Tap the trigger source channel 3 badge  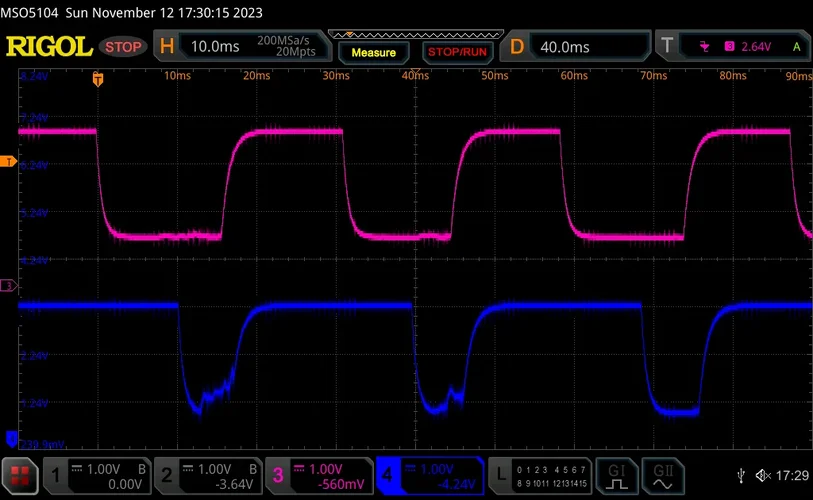click(729, 46)
